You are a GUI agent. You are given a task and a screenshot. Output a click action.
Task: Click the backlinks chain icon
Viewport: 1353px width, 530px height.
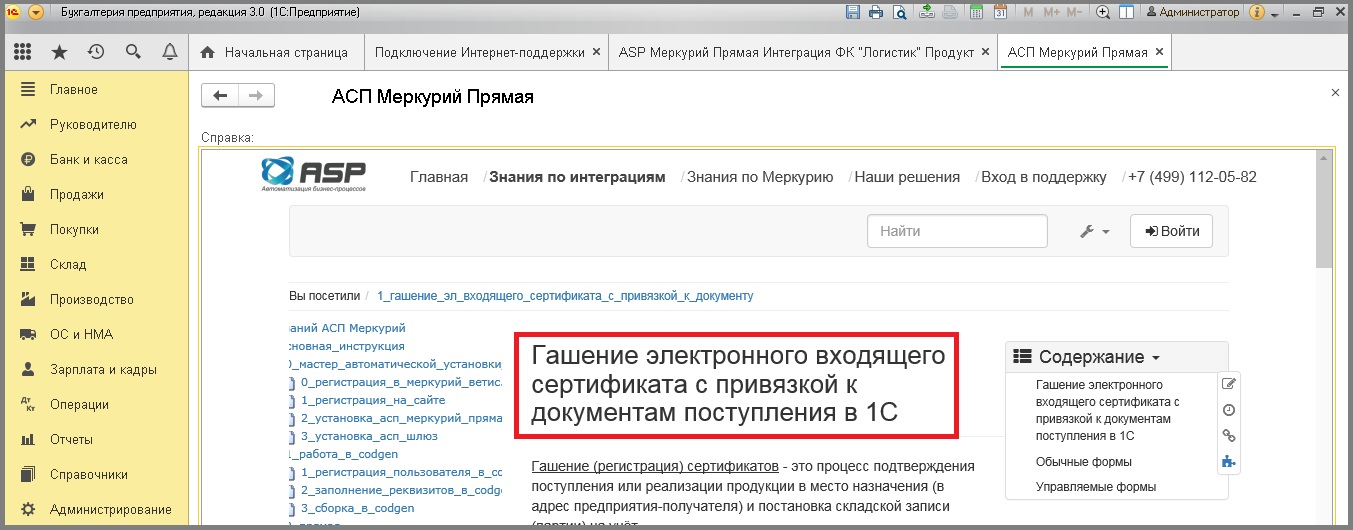[x=1229, y=435]
